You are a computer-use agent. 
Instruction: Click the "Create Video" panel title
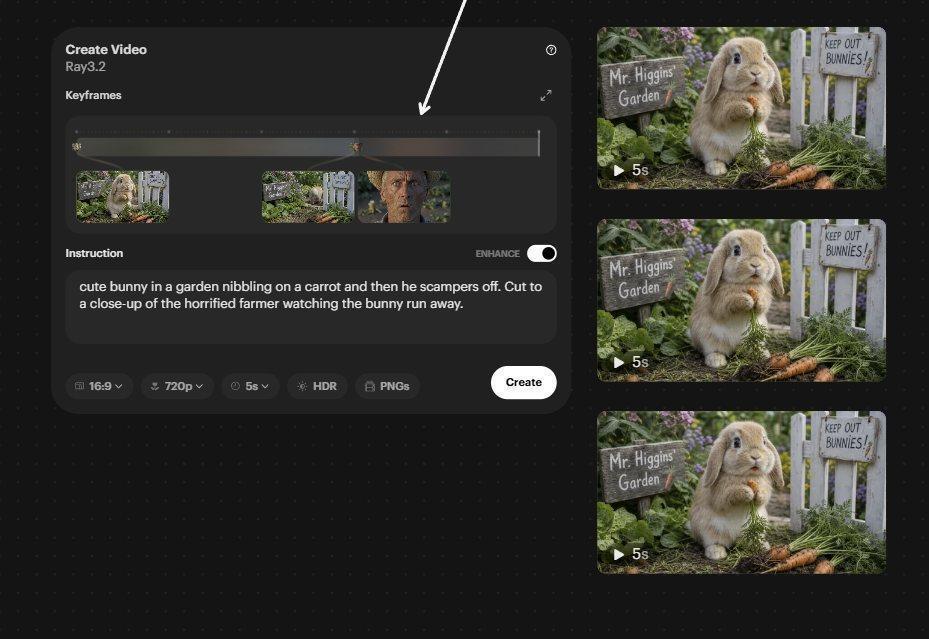click(x=106, y=50)
